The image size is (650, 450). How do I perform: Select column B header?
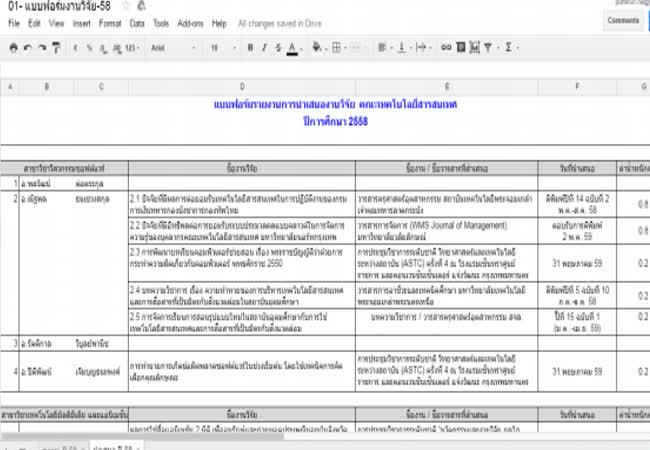pyautogui.click(x=46, y=87)
